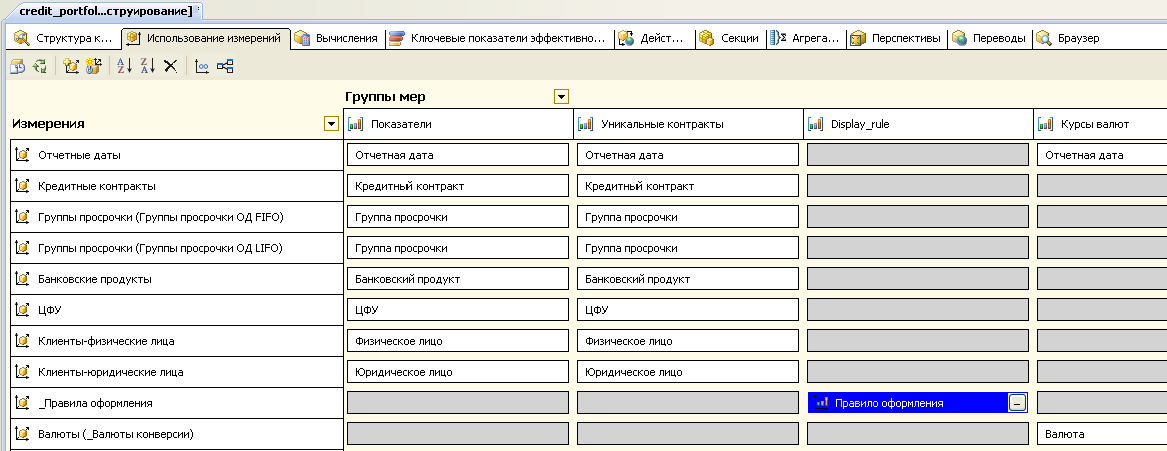Select Клиенты-физические лица dimension row
The image size is (1167, 451).
177,341
